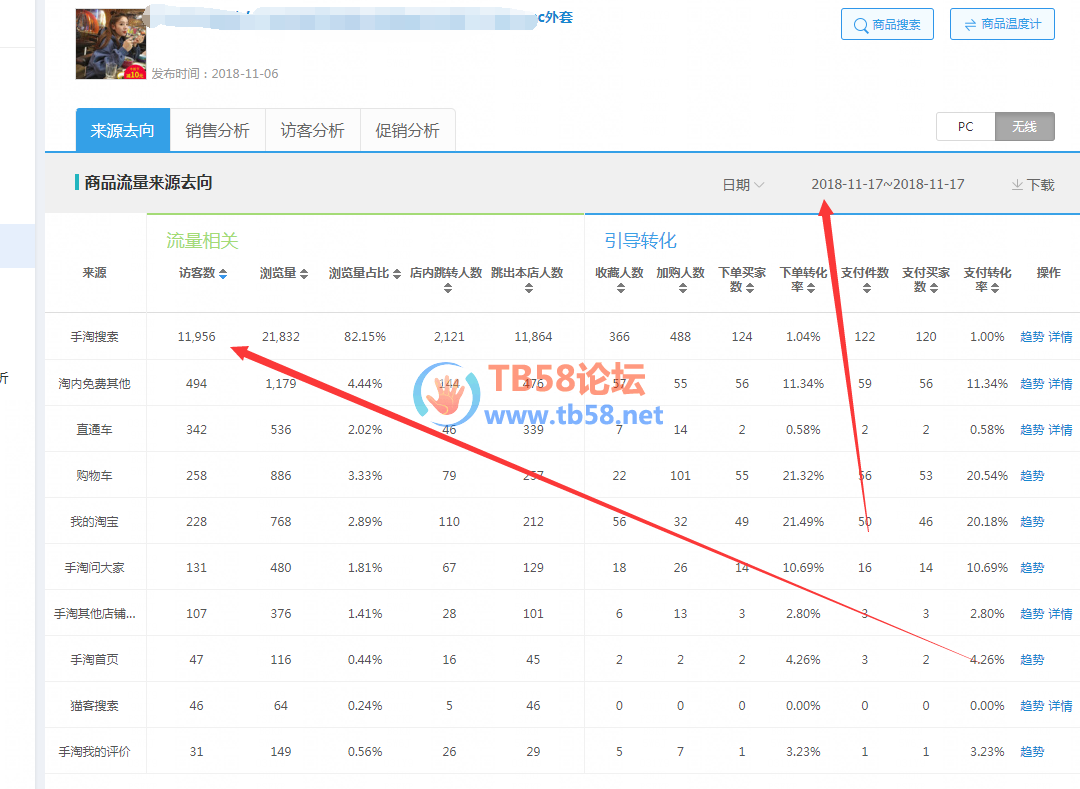View 详情 for 手淘搜索 row

(1060, 337)
